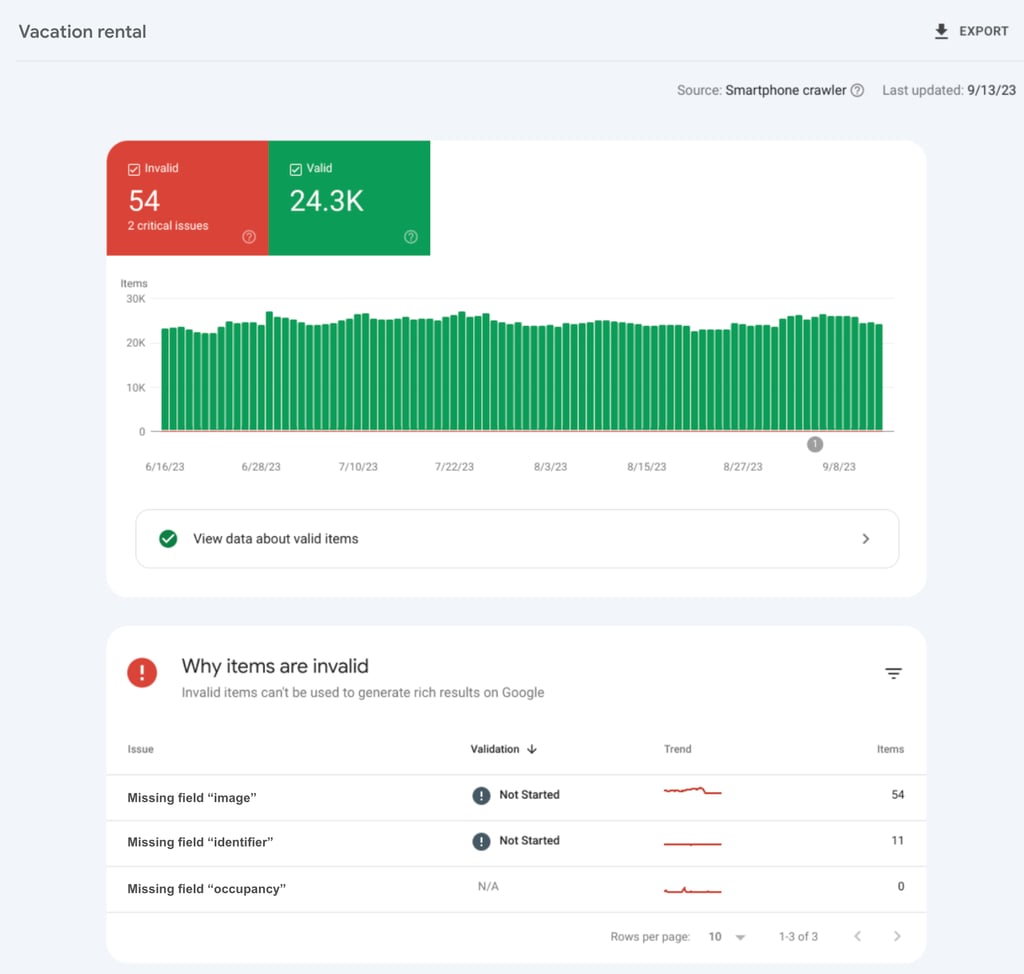Click the Last updated 9/13/23 text
This screenshot has width=1024, height=974.
point(949,90)
